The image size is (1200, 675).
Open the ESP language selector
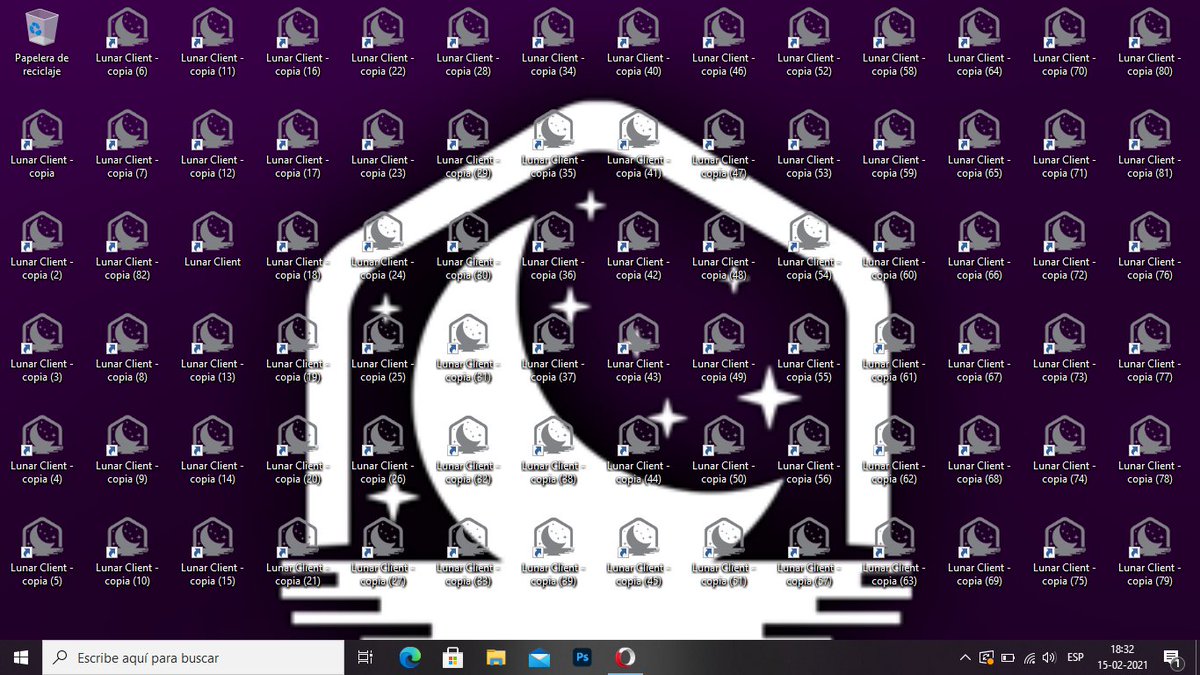click(1075, 657)
